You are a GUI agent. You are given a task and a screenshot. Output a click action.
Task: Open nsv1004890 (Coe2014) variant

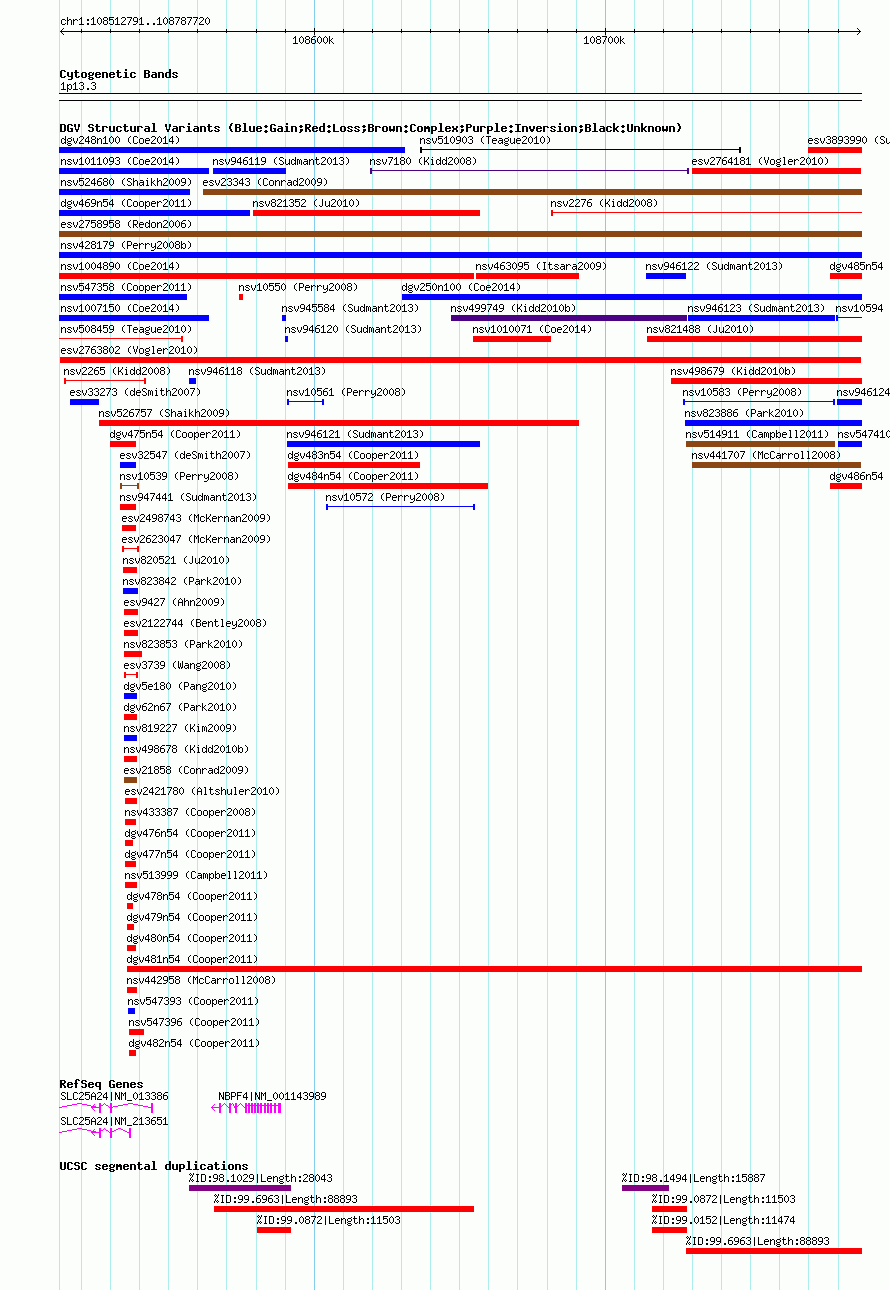click(x=120, y=267)
